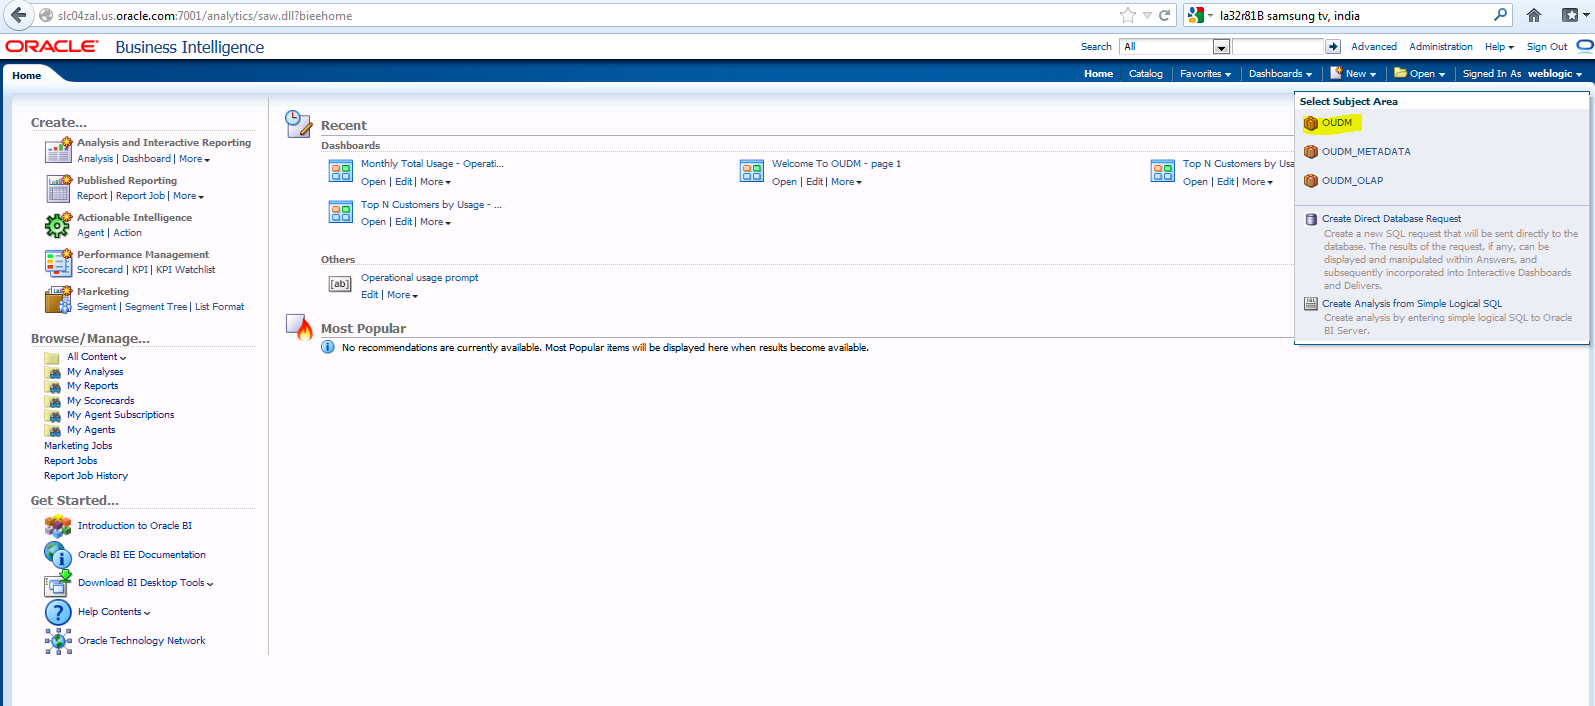Open the Administration link
The width and height of the screenshot is (1595, 706).
tap(1441, 47)
